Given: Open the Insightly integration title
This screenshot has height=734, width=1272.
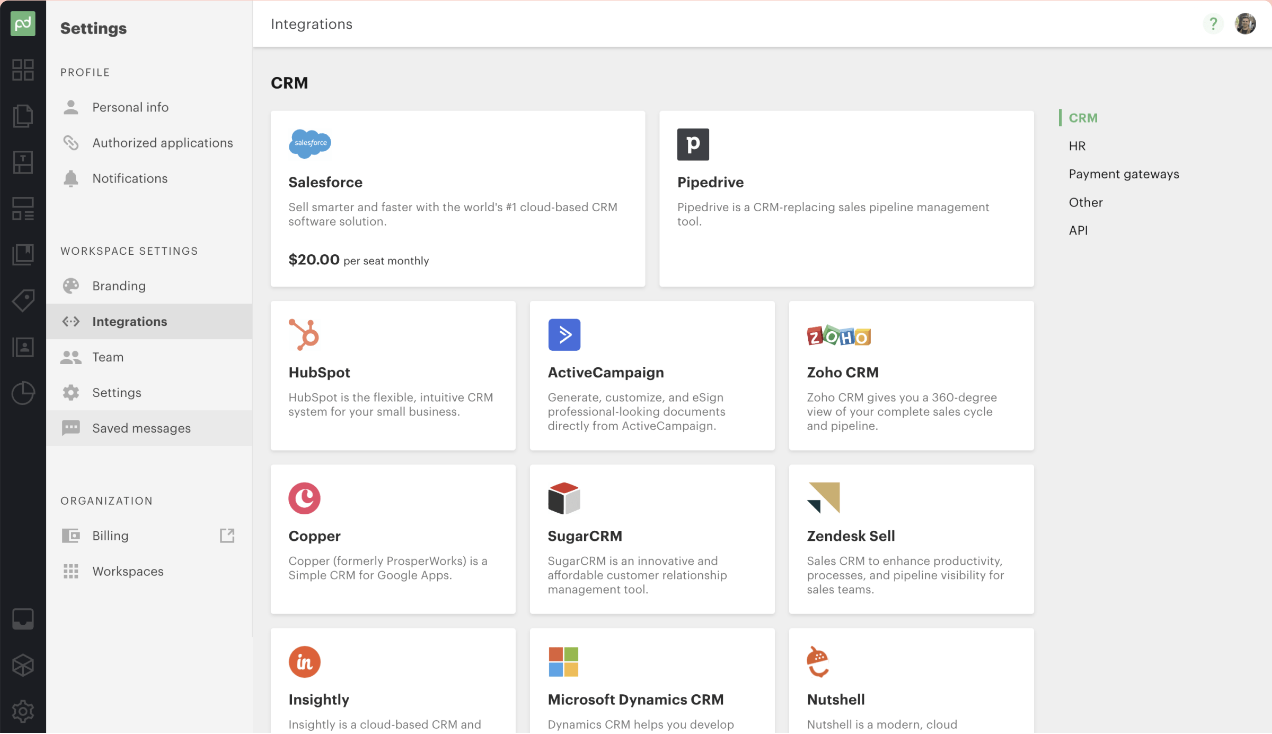Looking at the screenshot, I should [x=319, y=700].
